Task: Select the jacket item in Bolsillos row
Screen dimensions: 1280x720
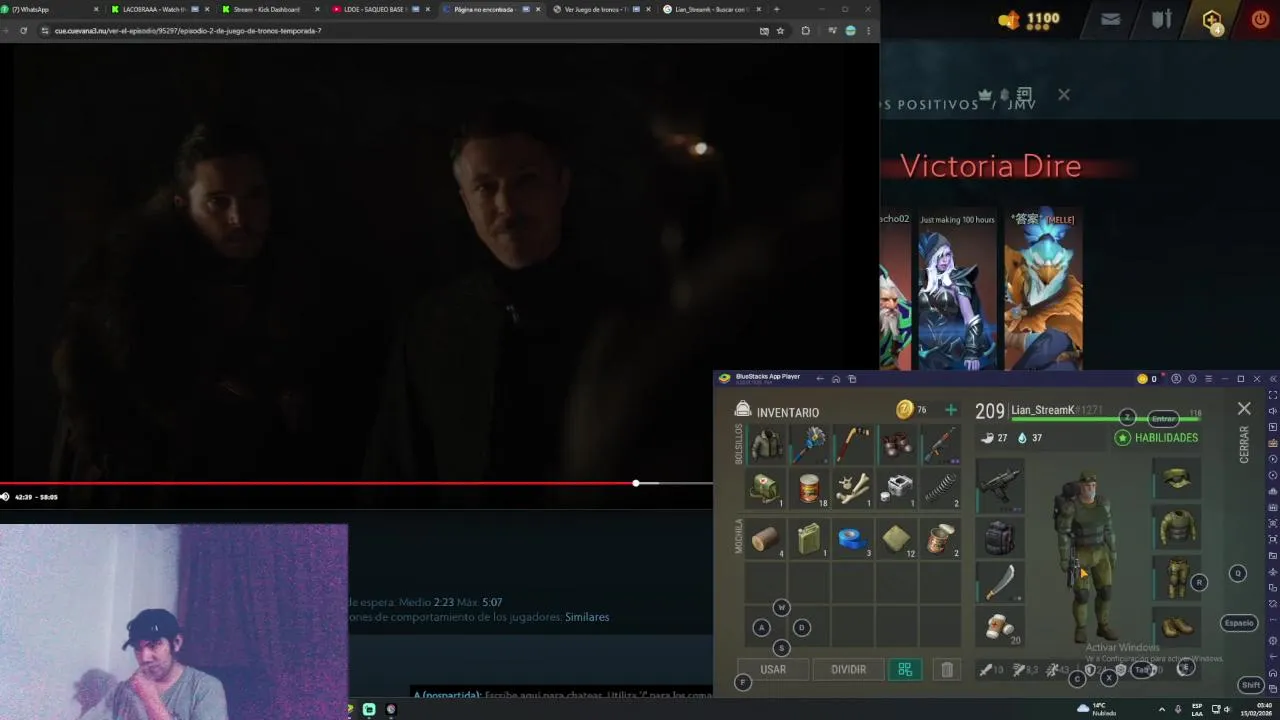Action: [x=767, y=444]
